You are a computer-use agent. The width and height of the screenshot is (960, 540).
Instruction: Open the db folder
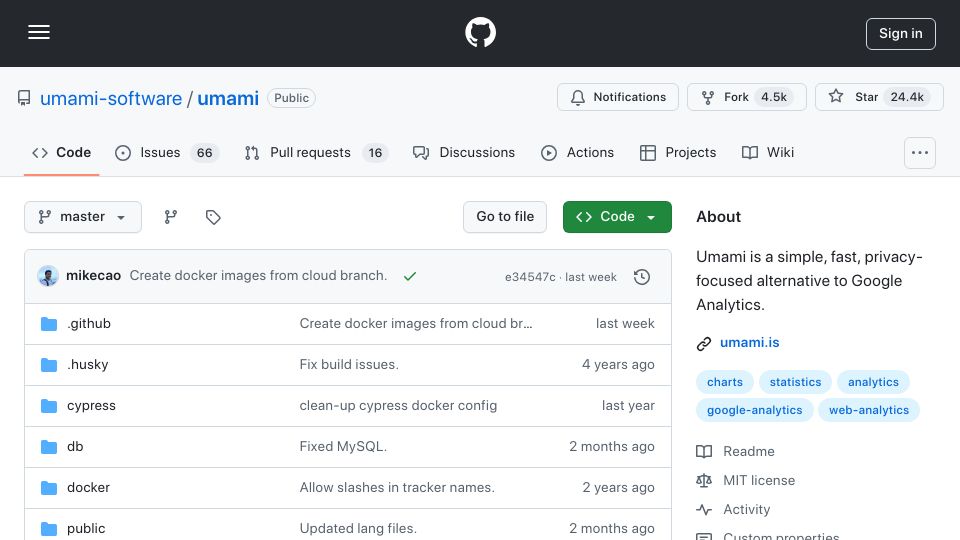(x=75, y=446)
